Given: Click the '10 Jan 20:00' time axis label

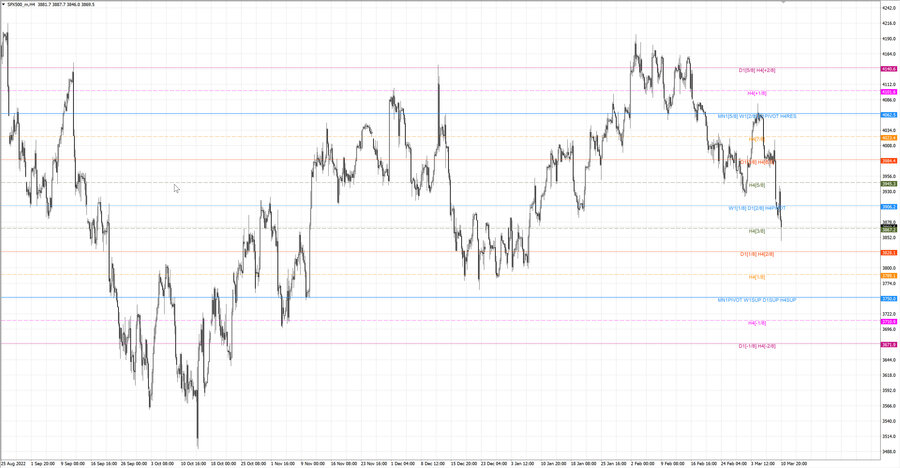Looking at the screenshot, I should (x=554, y=463).
